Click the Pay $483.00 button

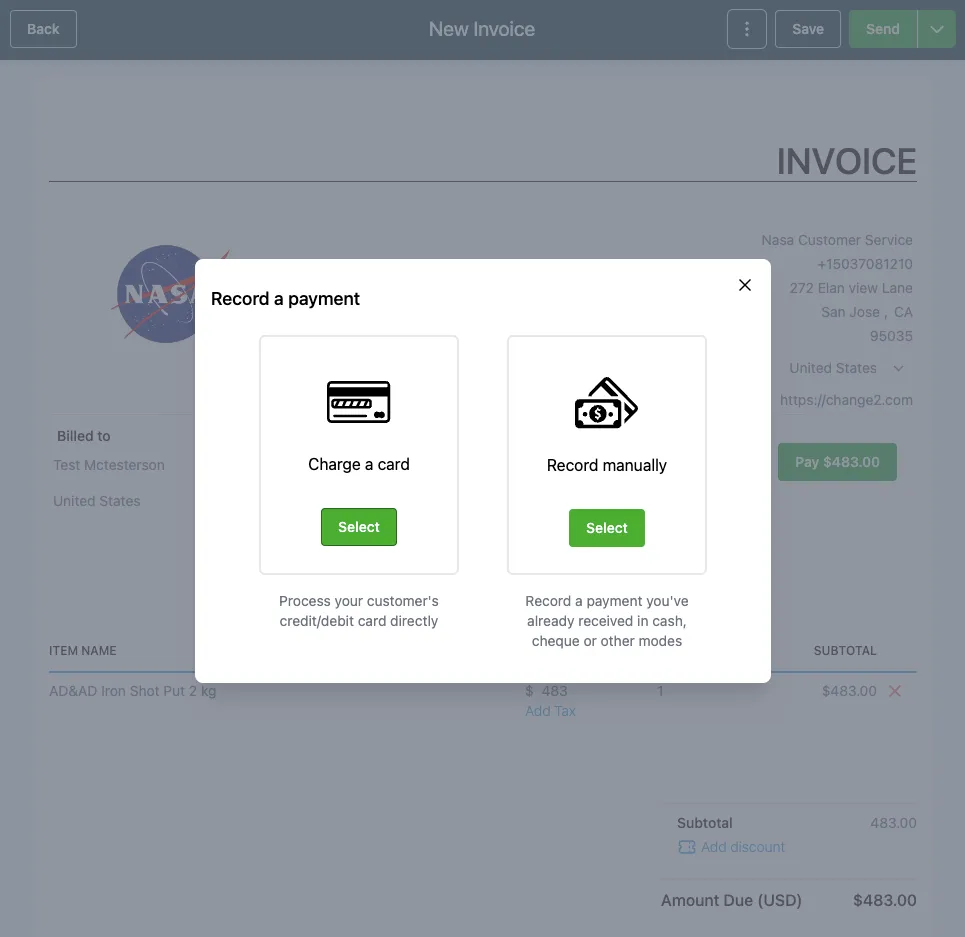pos(837,462)
